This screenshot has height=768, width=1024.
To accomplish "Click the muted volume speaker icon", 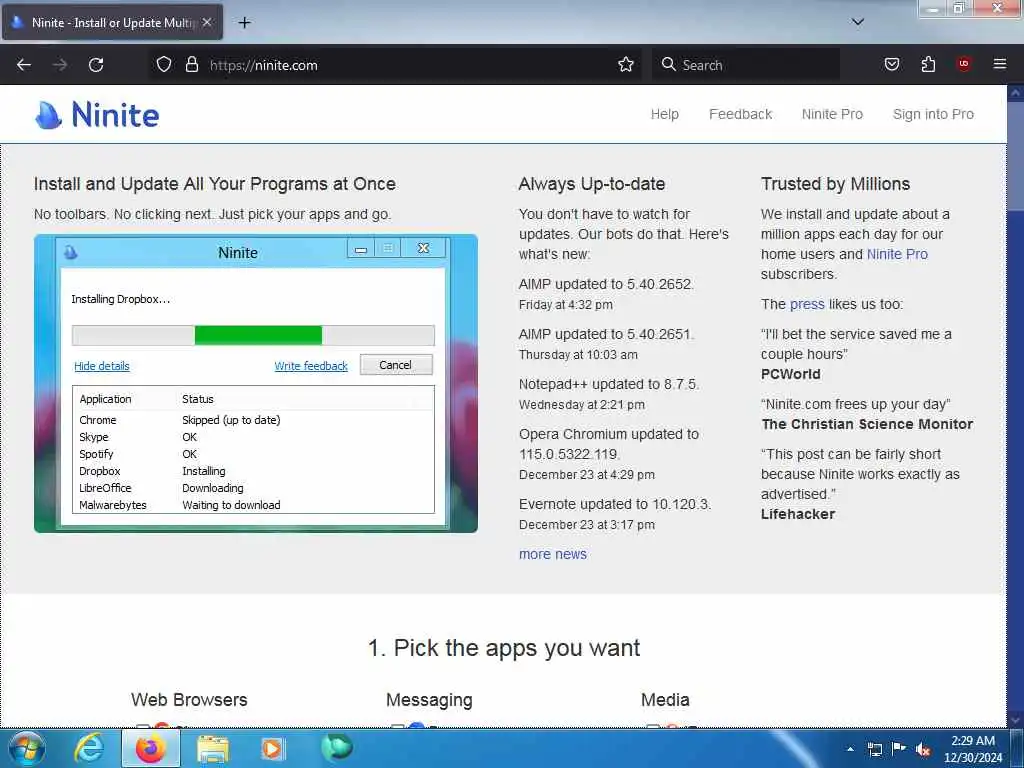I will pyautogui.click(x=923, y=749).
